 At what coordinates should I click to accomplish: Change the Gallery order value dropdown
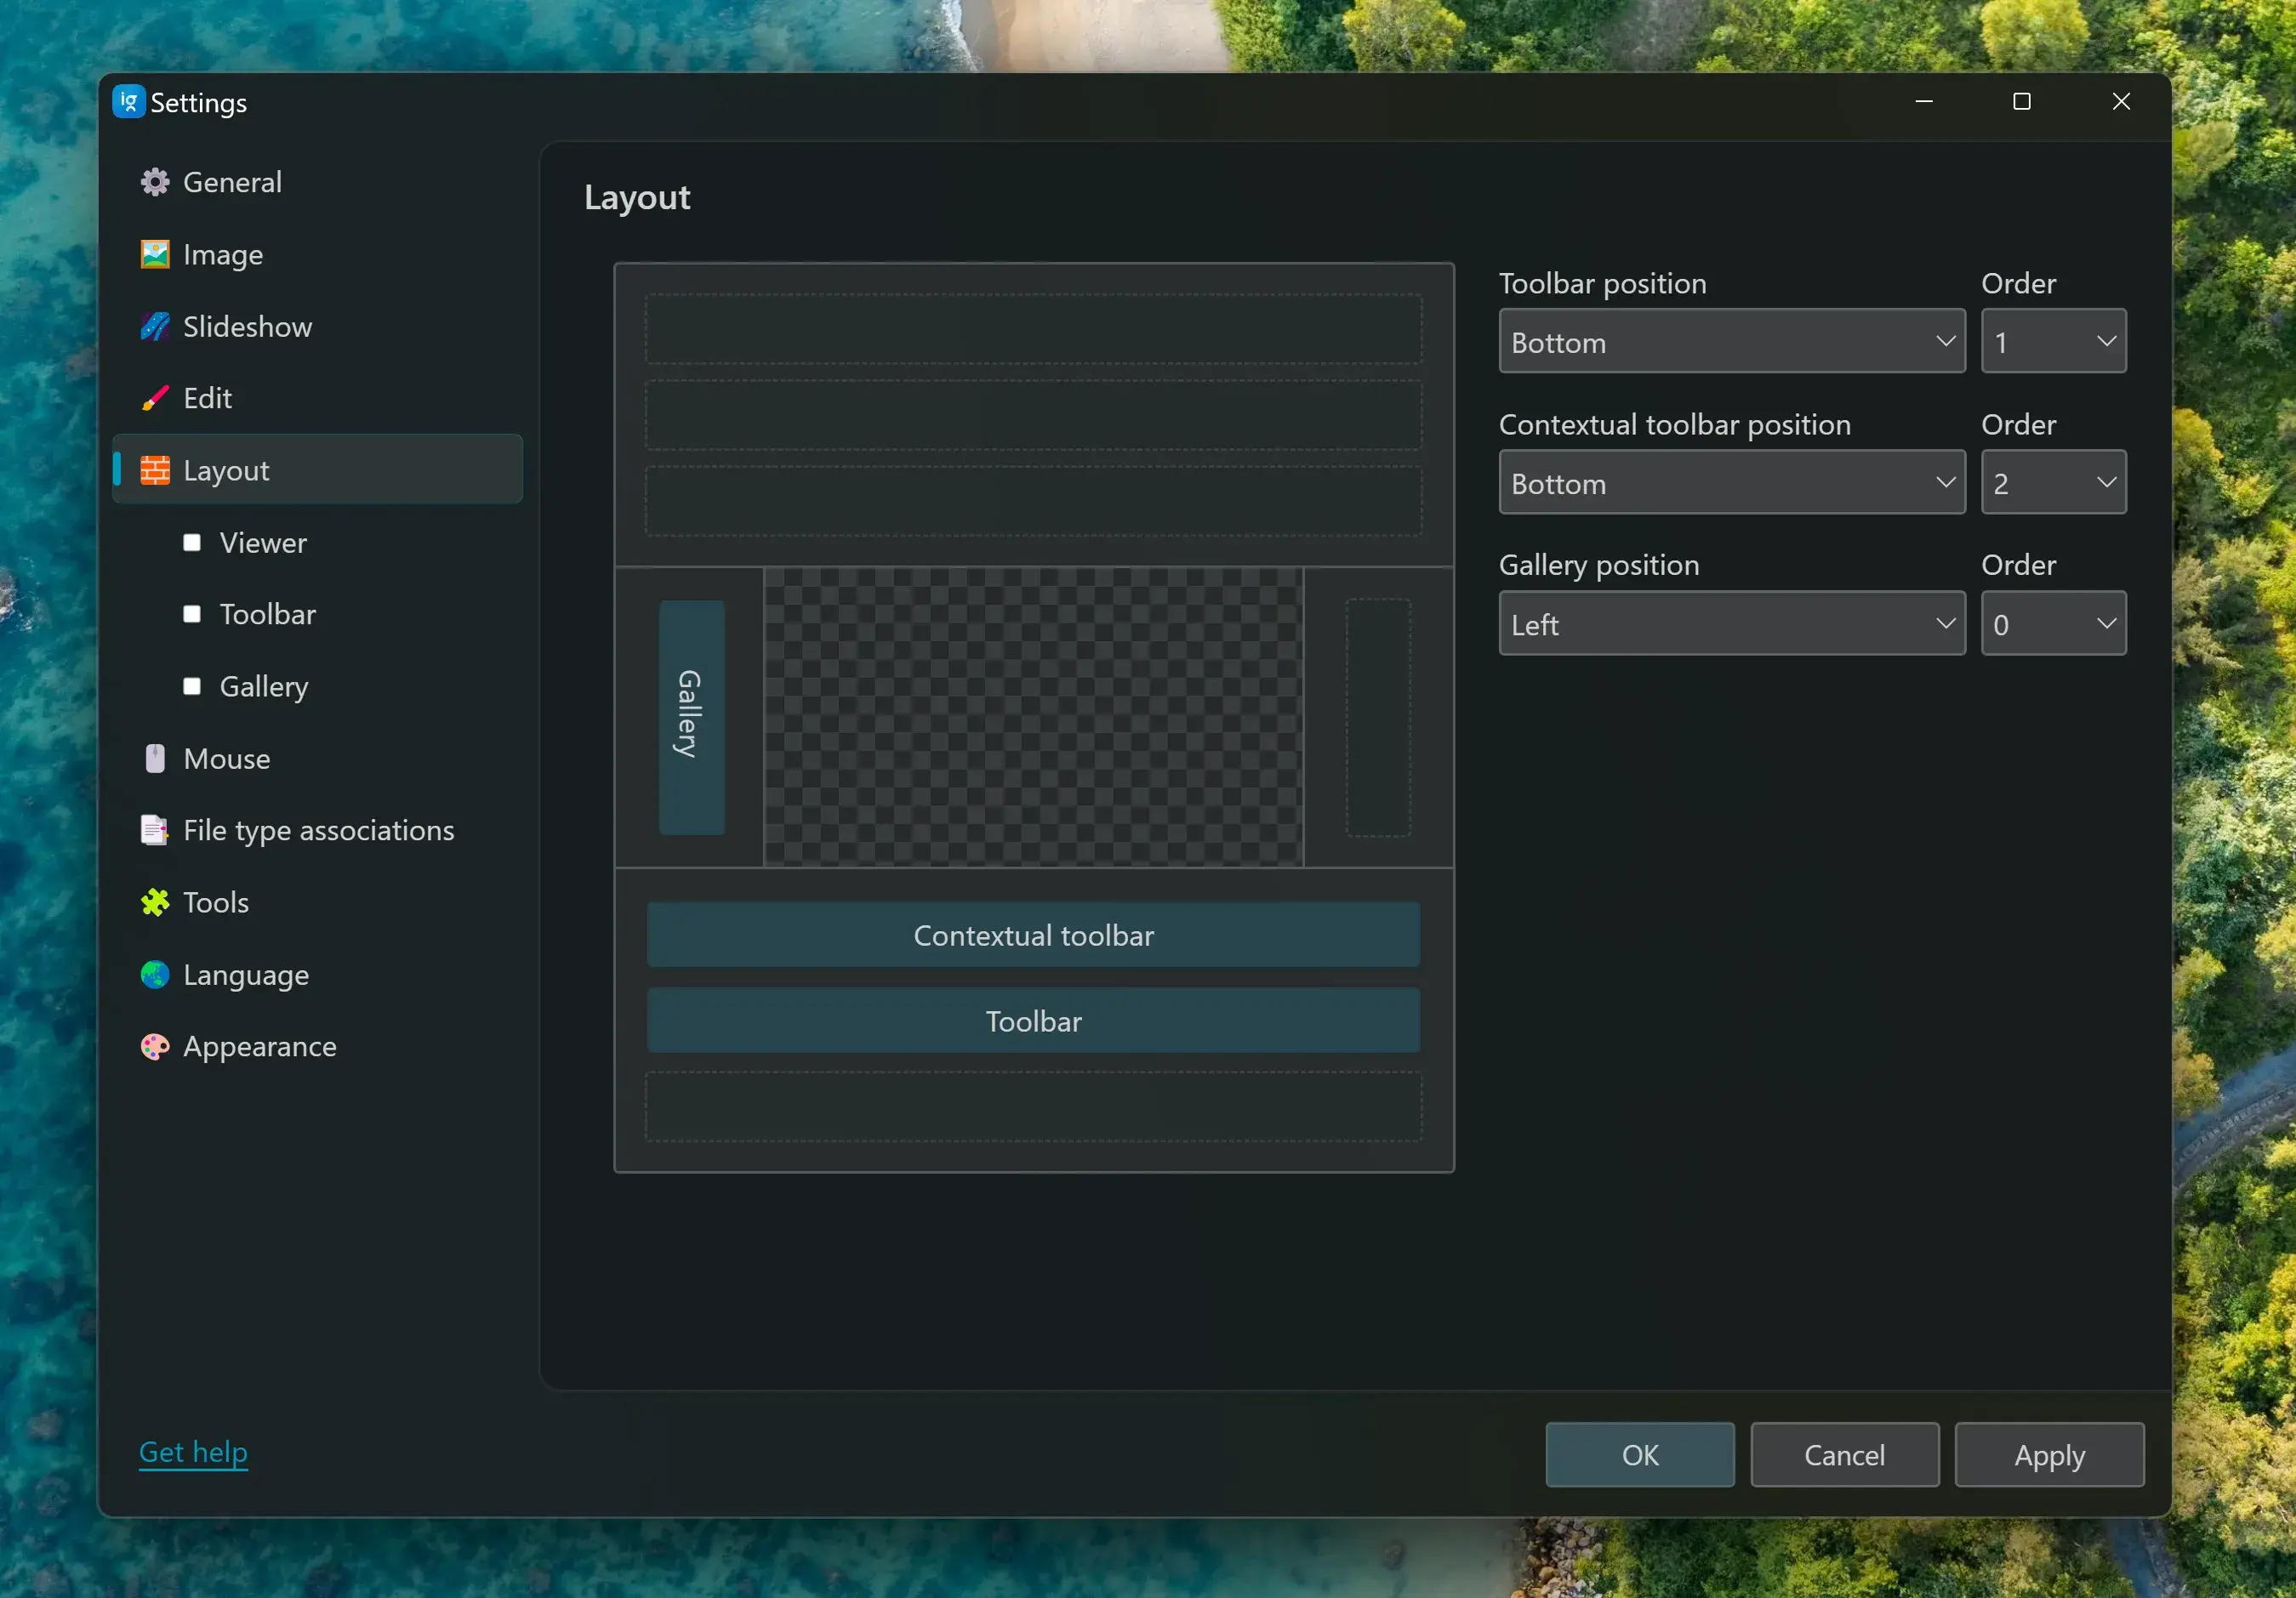[2053, 624]
